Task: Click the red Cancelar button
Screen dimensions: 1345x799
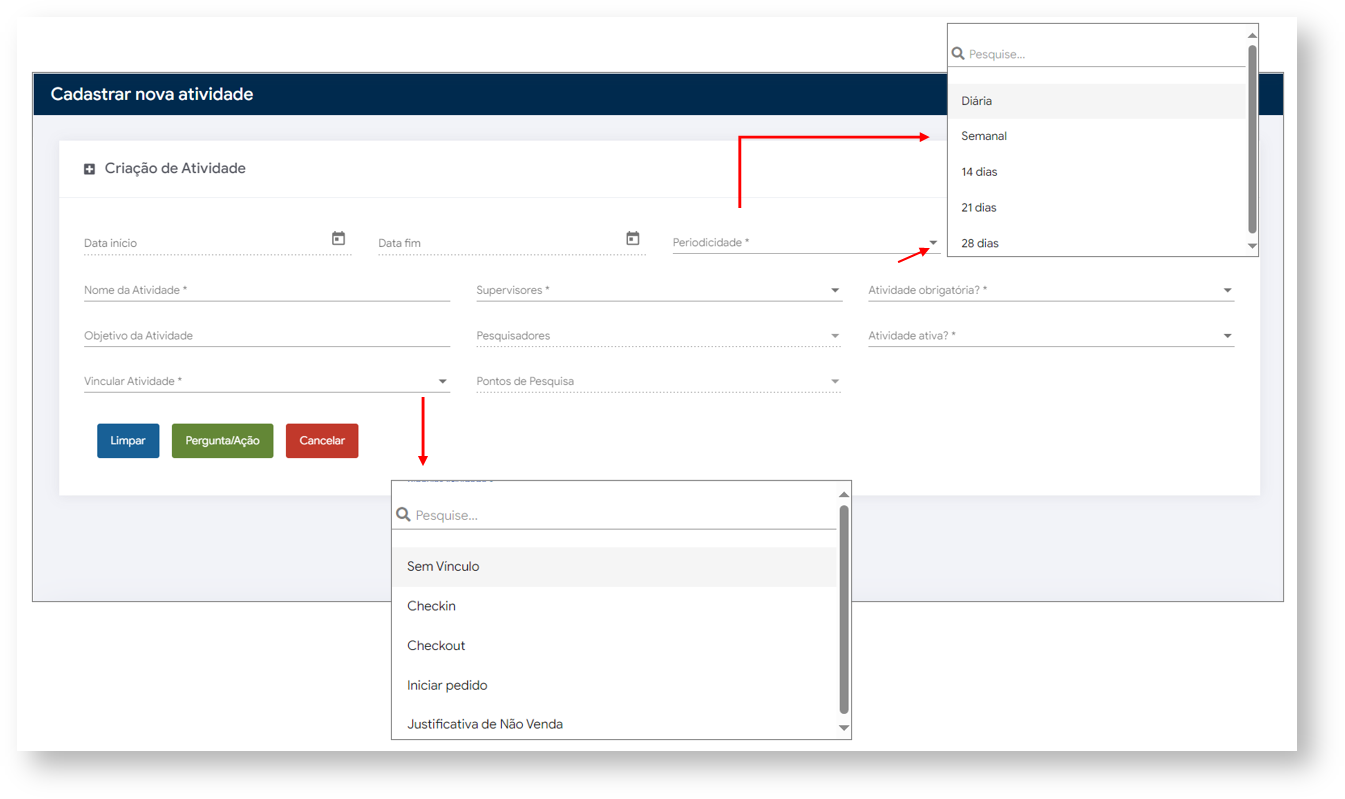Action: (x=322, y=441)
